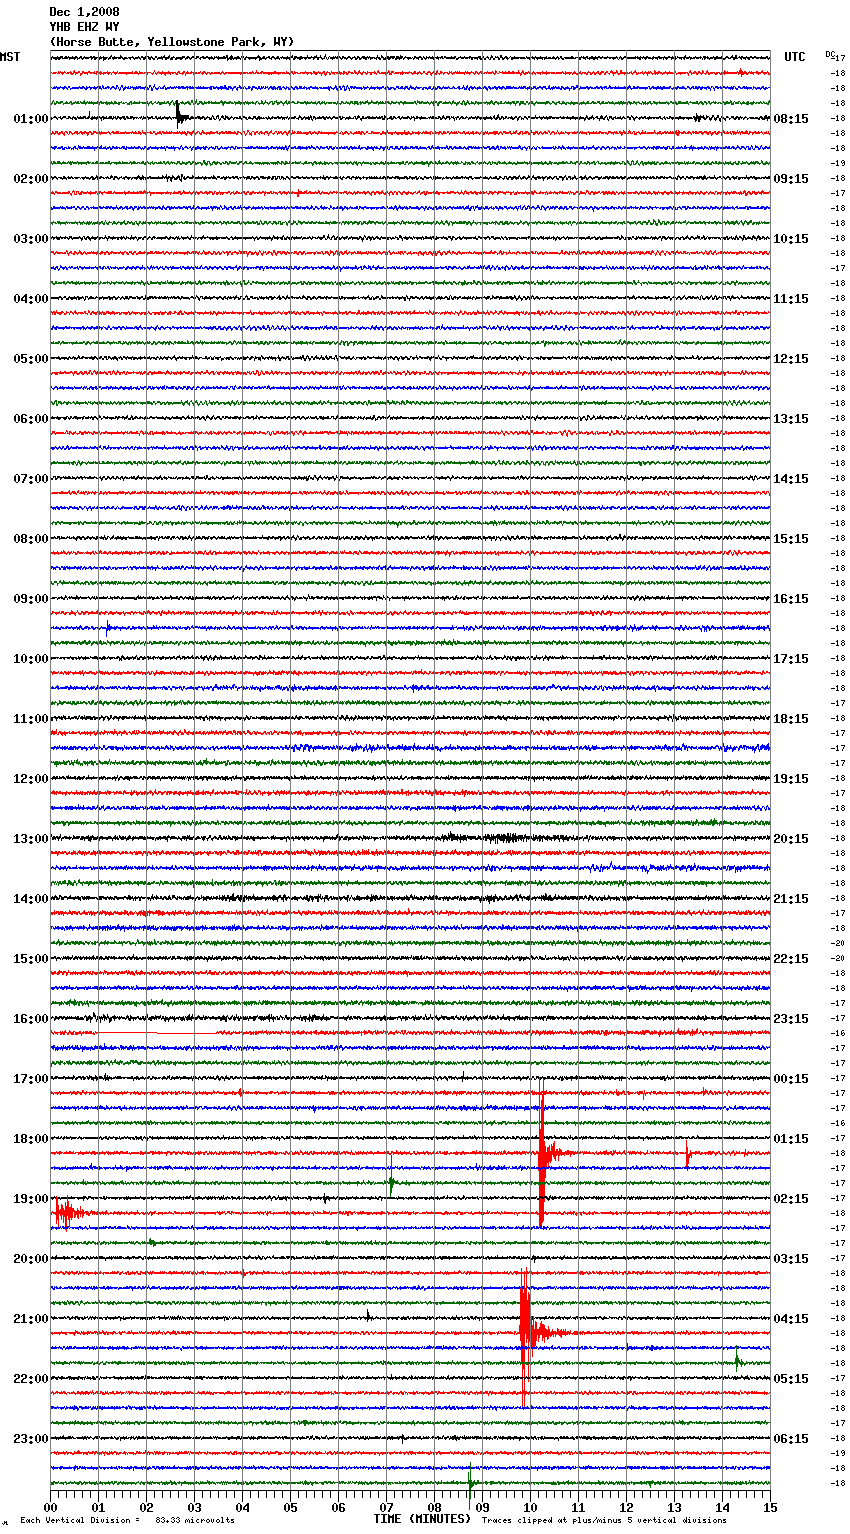
Task: Select the 08:00 MST time label
Action: [31, 539]
